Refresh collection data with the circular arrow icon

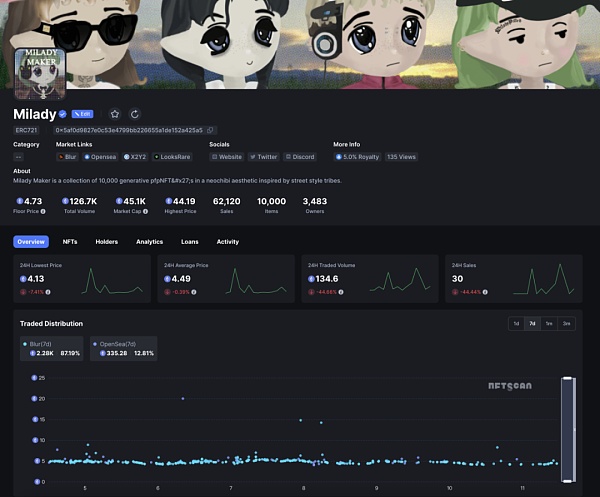coord(135,114)
